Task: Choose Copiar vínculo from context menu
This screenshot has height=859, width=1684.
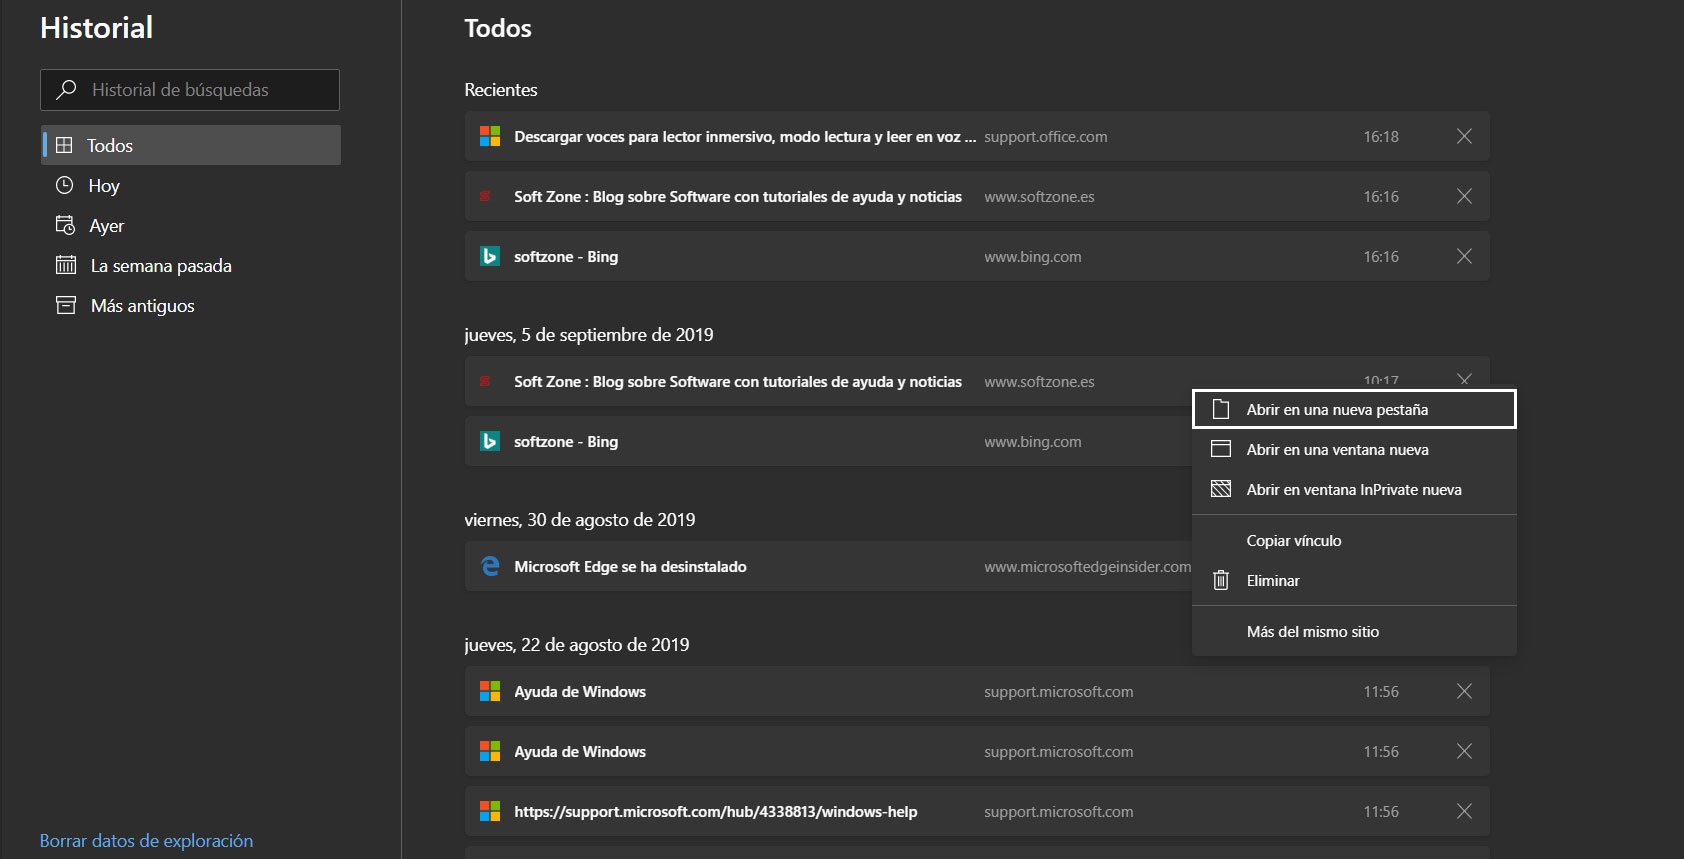Action: pyautogui.click(x=1294, y=541)
